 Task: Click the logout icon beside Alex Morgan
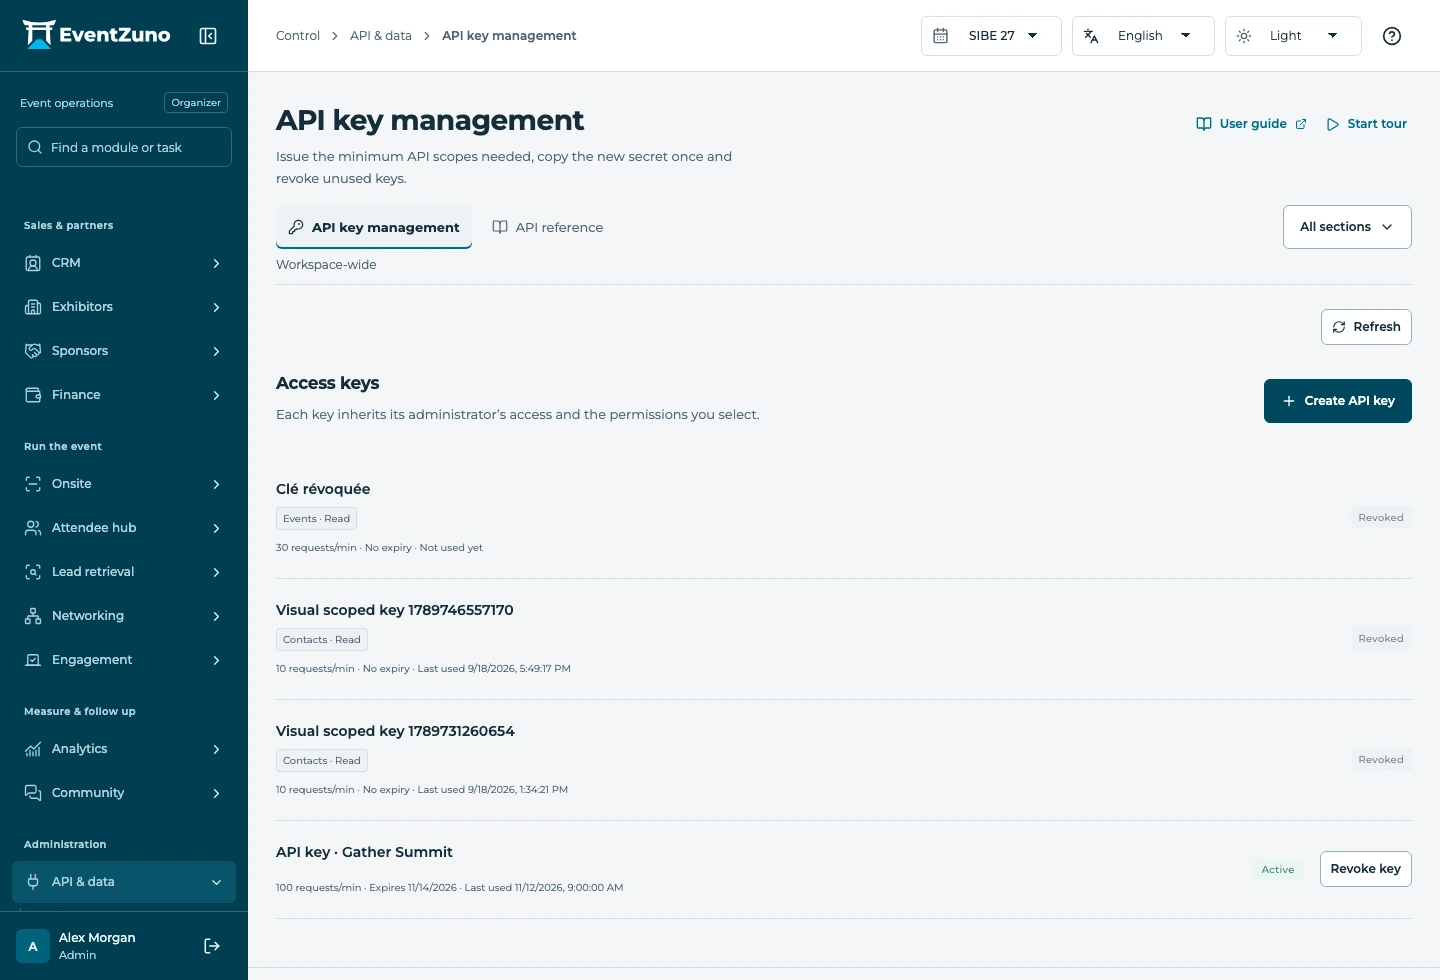[x=212, y=946]
